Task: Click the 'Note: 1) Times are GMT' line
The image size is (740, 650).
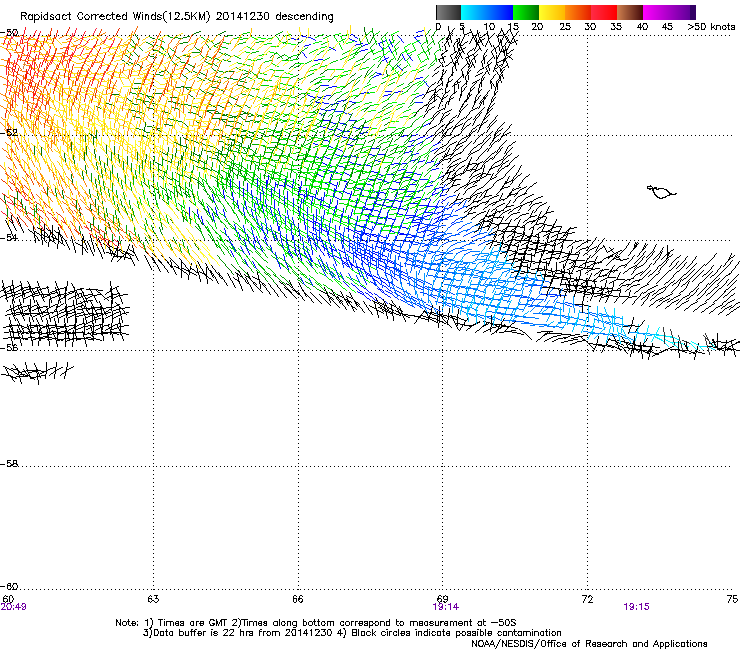Action: click(316, 623)
